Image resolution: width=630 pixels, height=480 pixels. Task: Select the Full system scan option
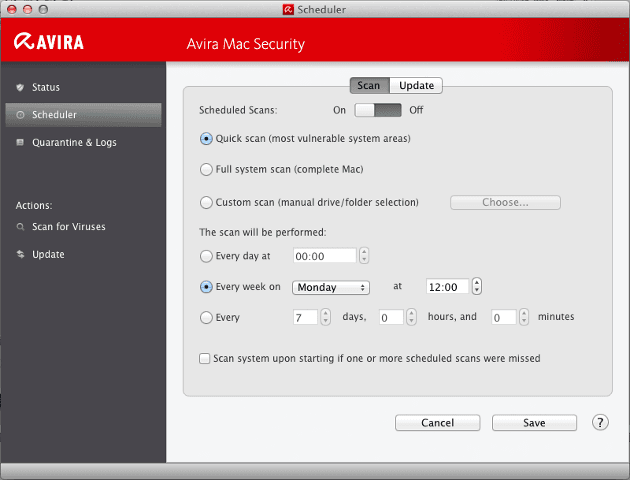pos(207,170)
